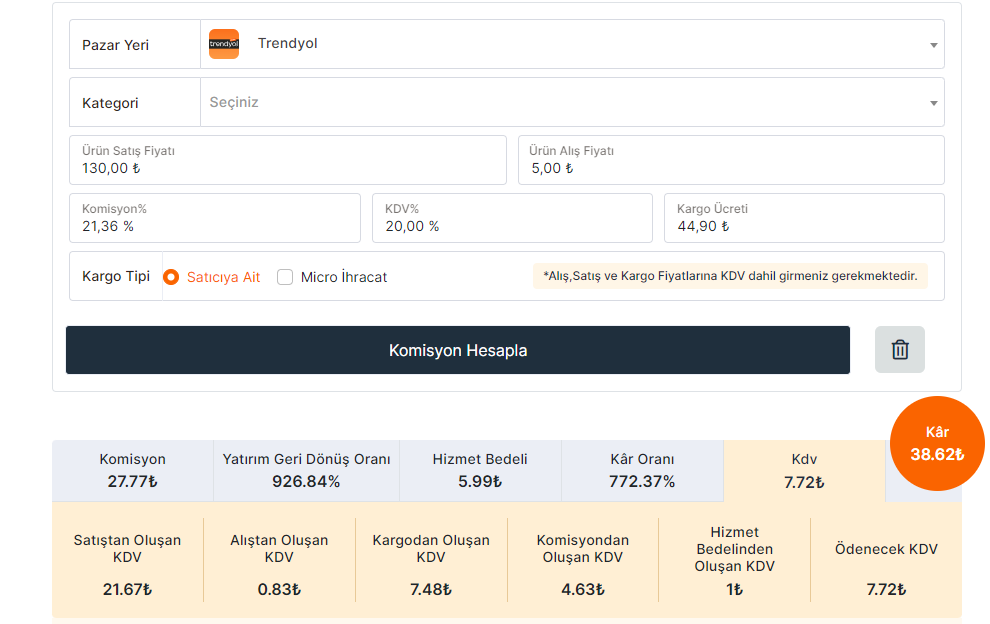
Task: Open the Yatırım Geri Dönüş Oranı tab
Action: click(306, 471)
